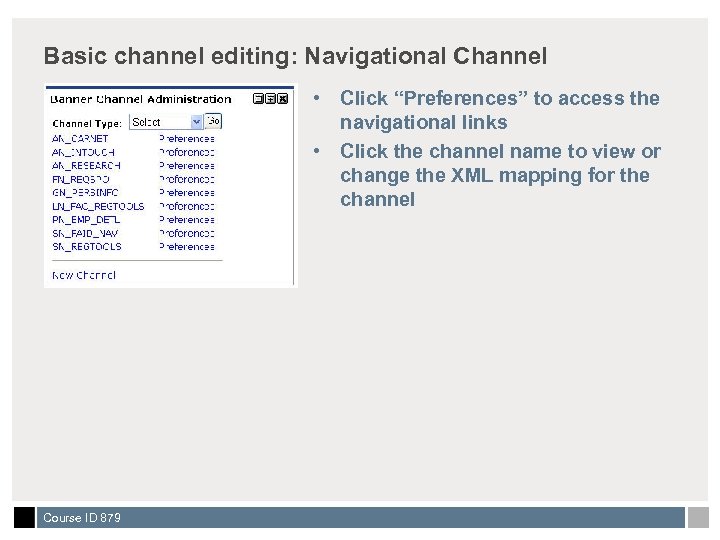Click the Go button
The width and height of the screenshot is (720, 540).
click(213, 121)
